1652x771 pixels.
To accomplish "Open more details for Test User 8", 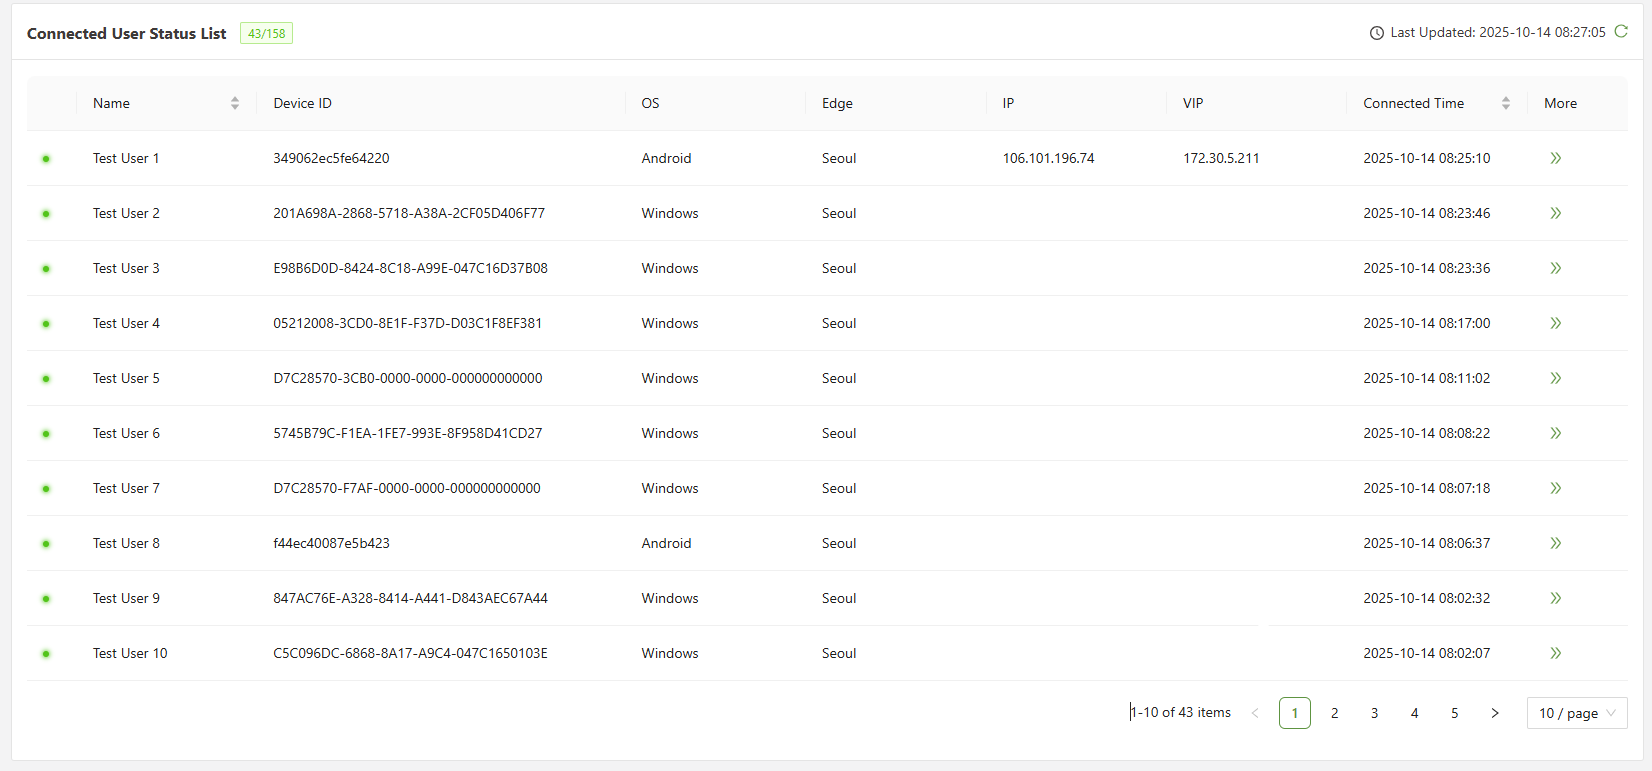I will (1555, 543).
